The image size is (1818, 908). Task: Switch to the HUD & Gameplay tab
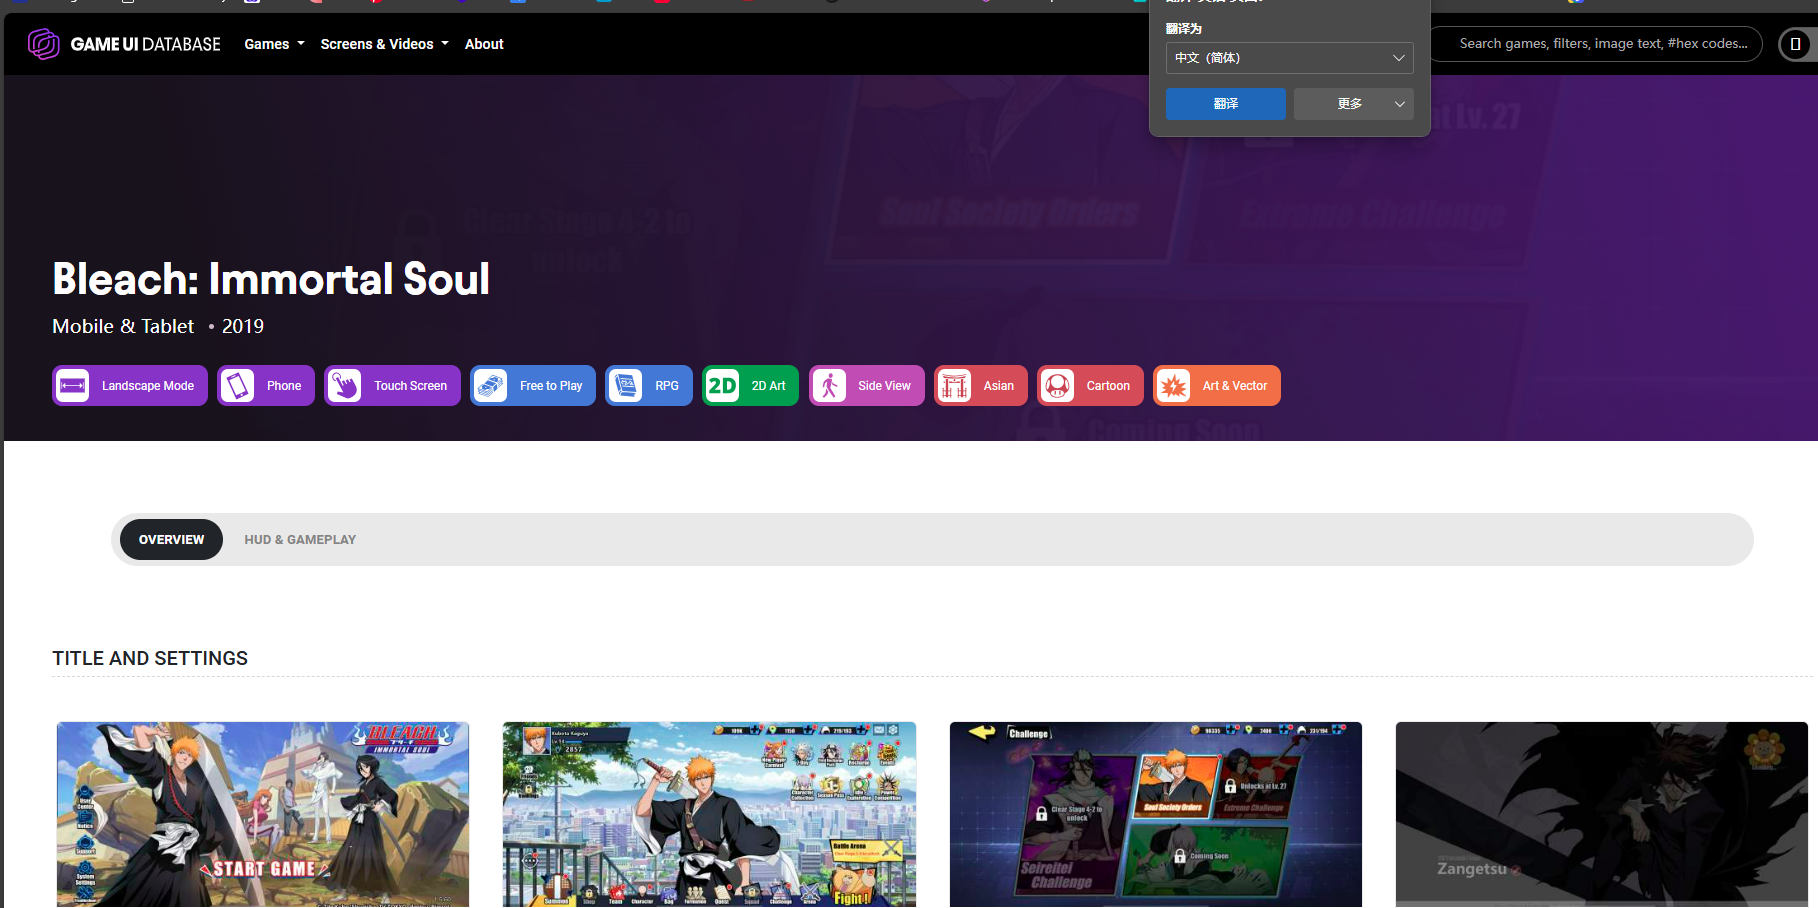300,540
